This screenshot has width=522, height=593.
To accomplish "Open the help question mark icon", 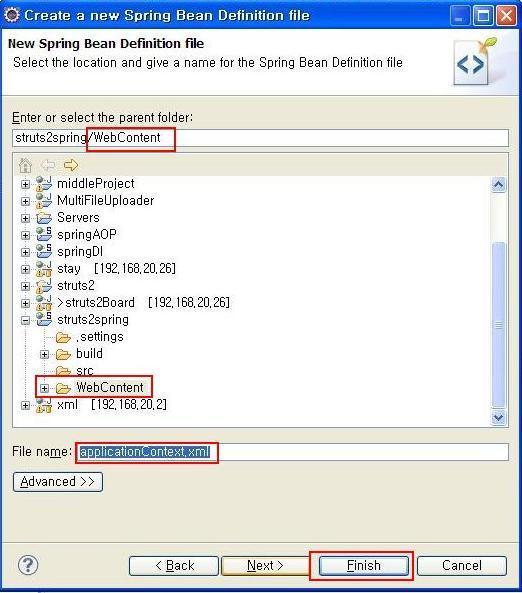I will [28, 565].
